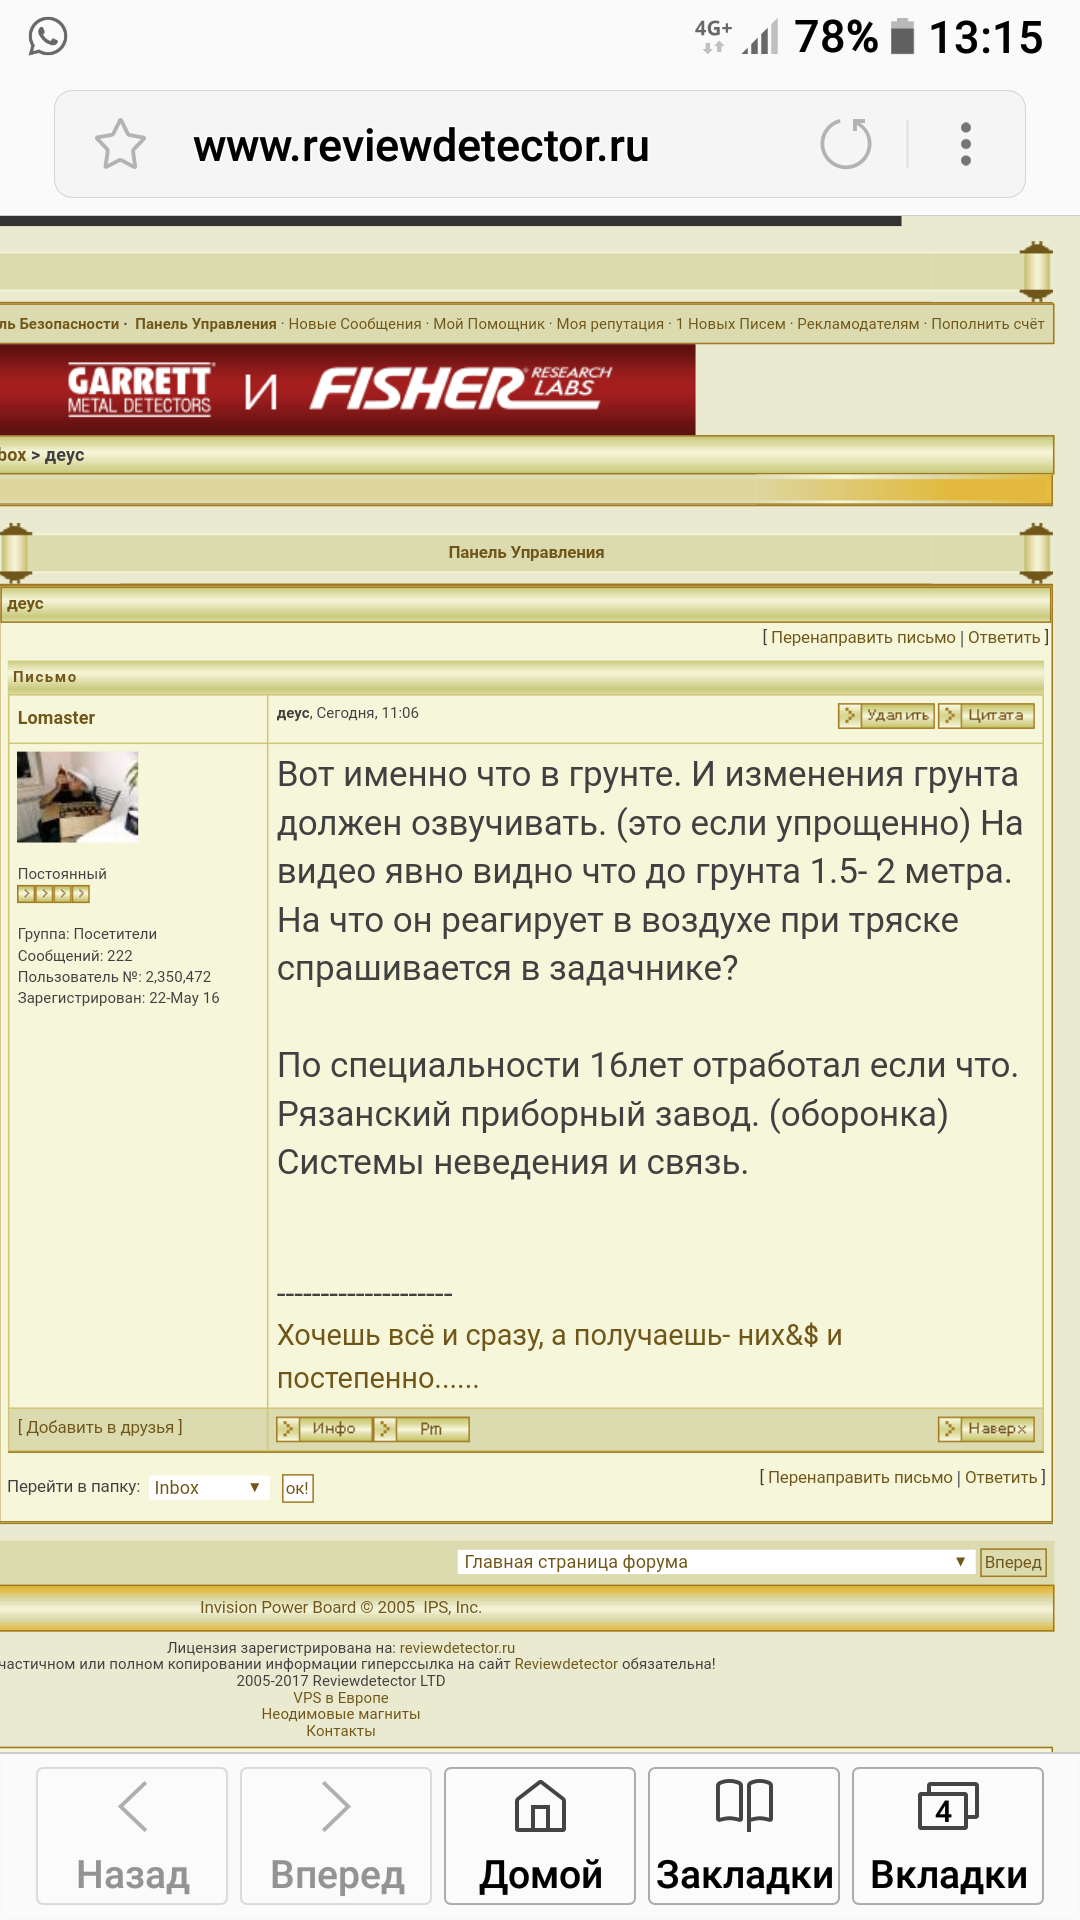Screen dimensions: 1080x1920
Task: Reload the page with refresh icon
Action: click(x=846, y=144)
